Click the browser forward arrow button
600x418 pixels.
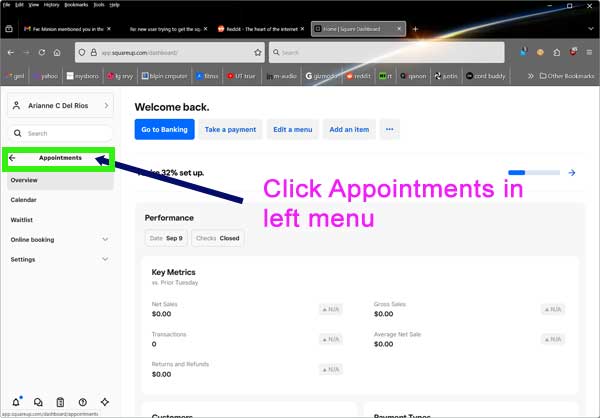26,52
